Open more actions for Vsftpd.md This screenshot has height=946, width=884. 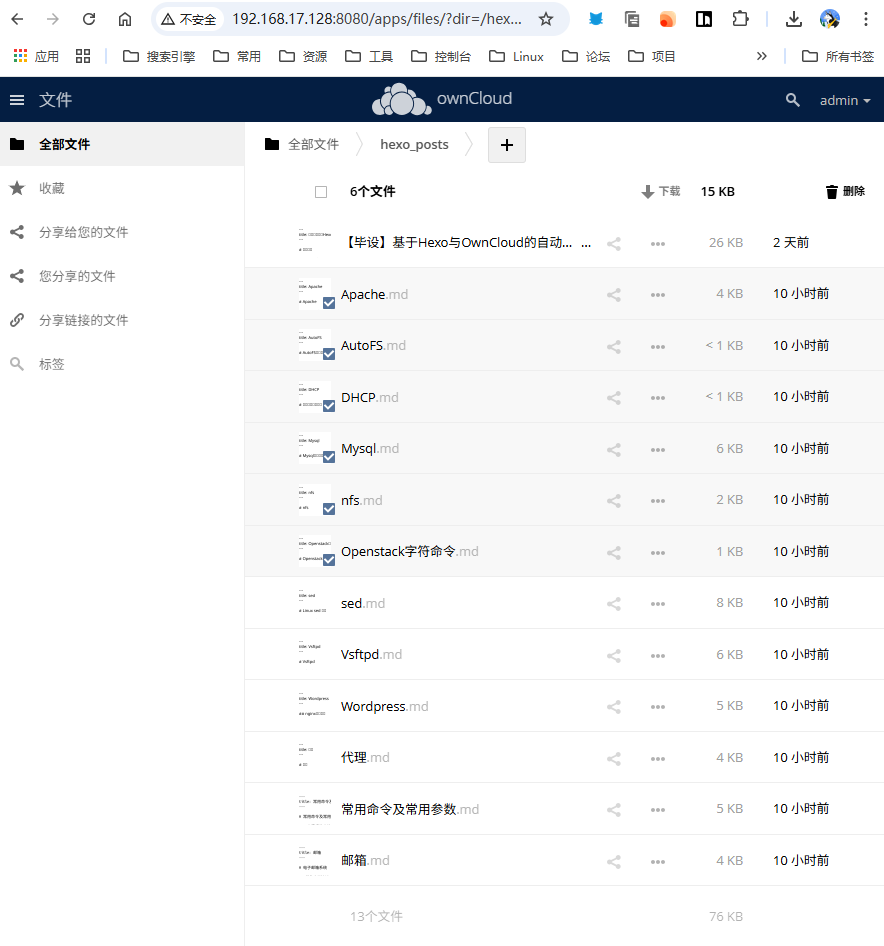point(658,656)
